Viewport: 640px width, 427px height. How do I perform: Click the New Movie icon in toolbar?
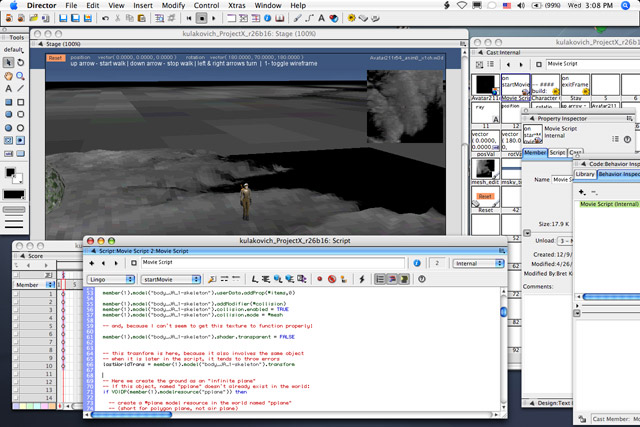9,18
